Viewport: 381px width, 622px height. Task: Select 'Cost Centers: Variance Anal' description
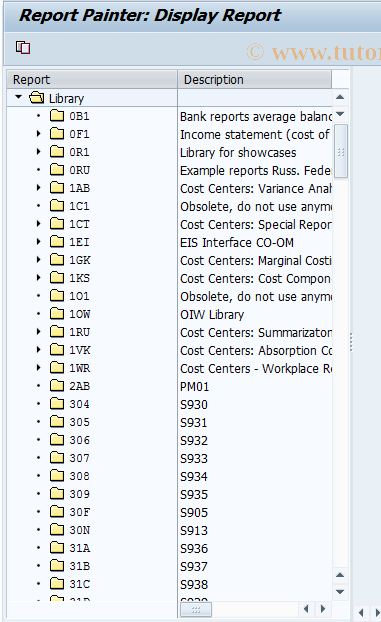(256, 188)
